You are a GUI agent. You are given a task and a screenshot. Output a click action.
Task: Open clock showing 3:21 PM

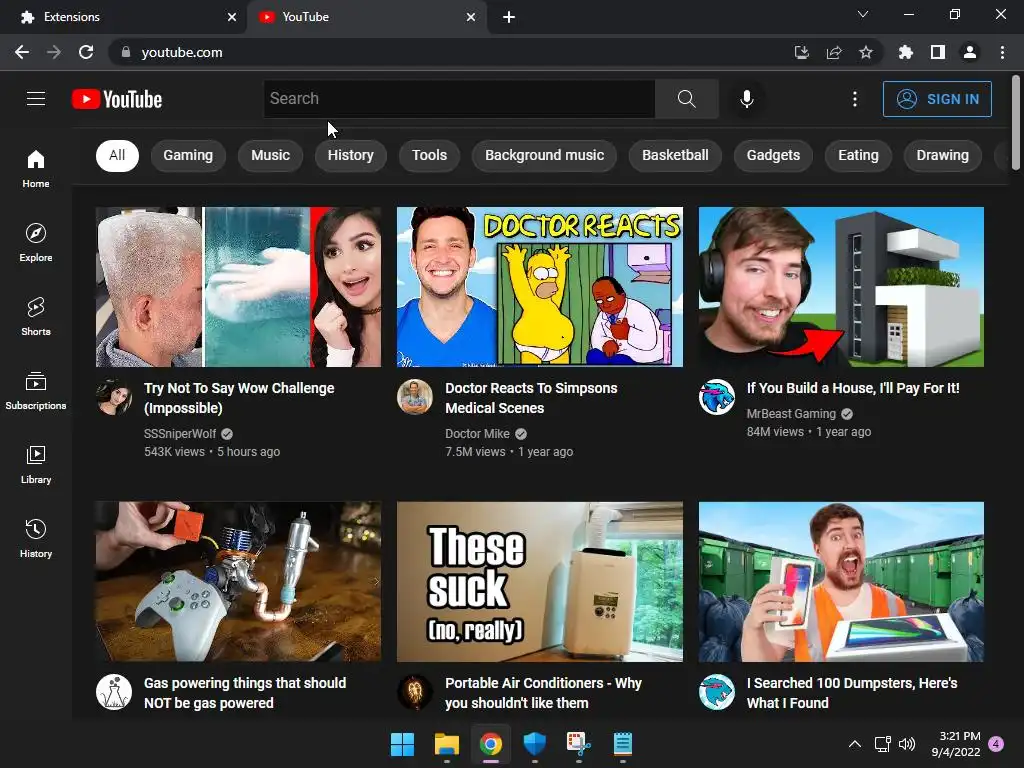click(x=955, y=744)
